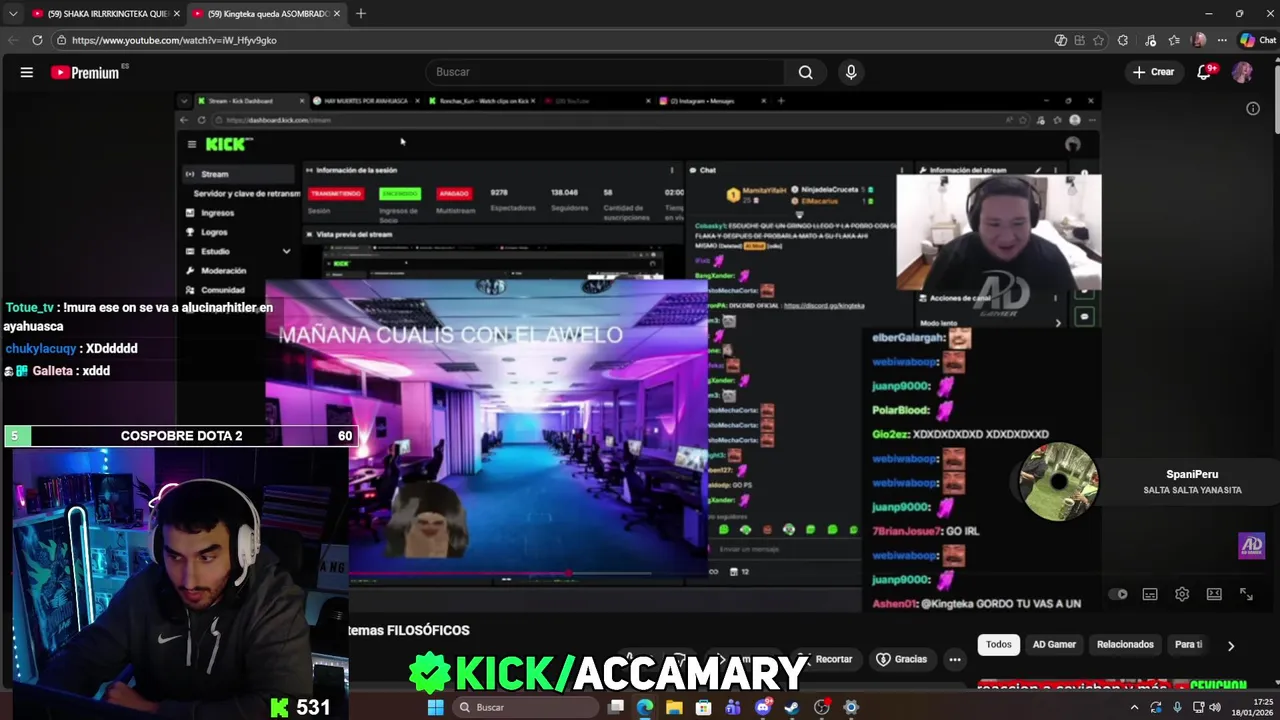Open a new browser tab

pyautogui.click(x=361, y=14)
